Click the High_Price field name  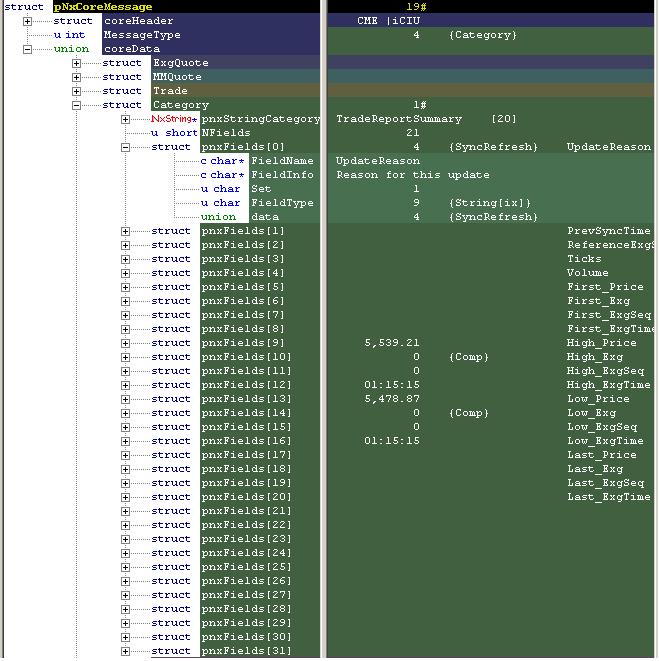(x=602, y=343)
